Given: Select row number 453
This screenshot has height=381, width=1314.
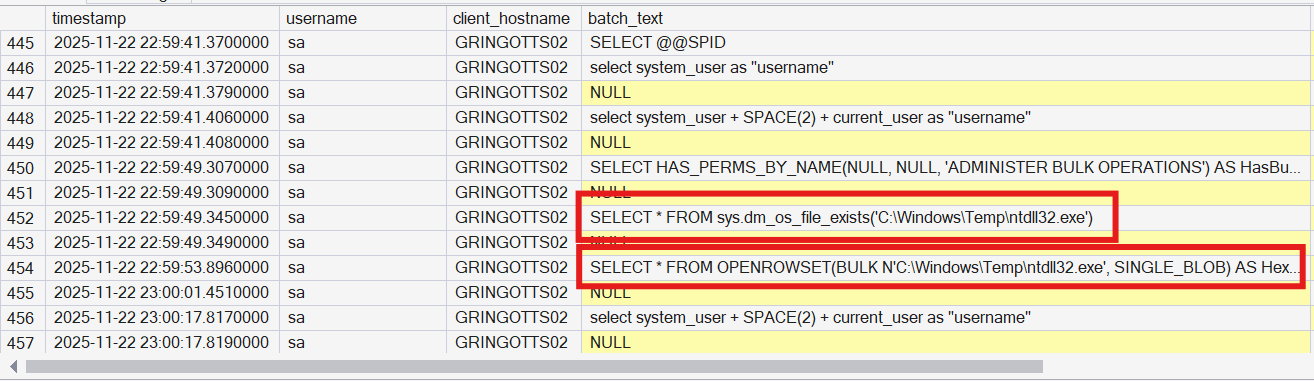Looking at the screenshot, I should point(23,243).
